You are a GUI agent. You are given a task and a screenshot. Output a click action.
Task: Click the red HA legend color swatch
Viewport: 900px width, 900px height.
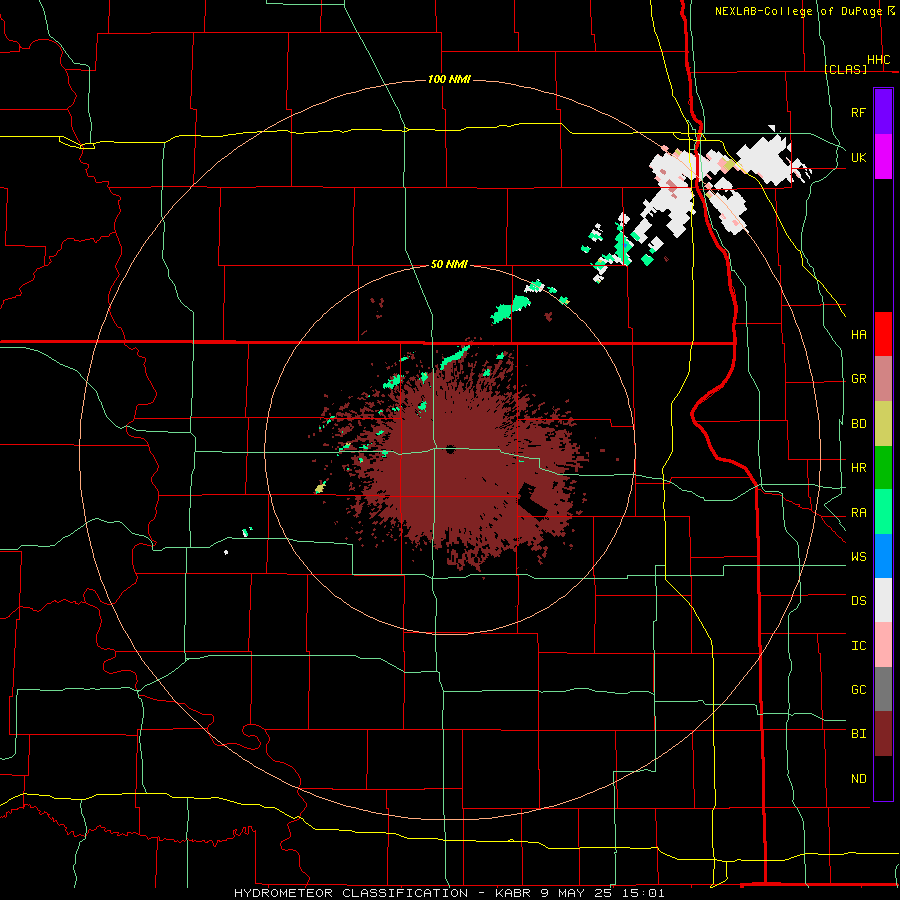pos(883,334)
